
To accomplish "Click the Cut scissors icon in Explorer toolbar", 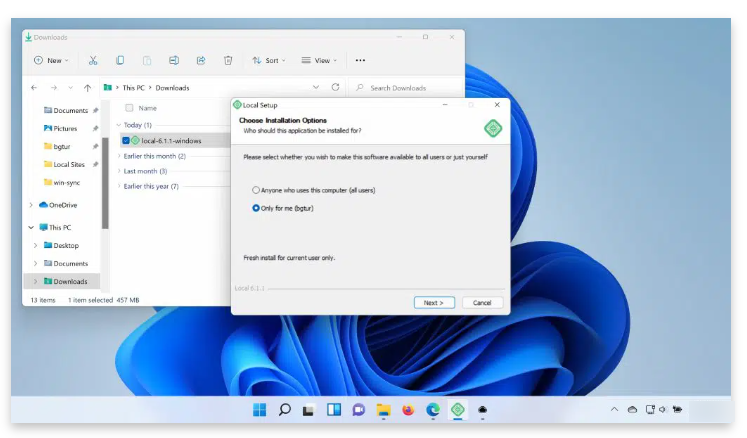I will click(x=93, y=60).
